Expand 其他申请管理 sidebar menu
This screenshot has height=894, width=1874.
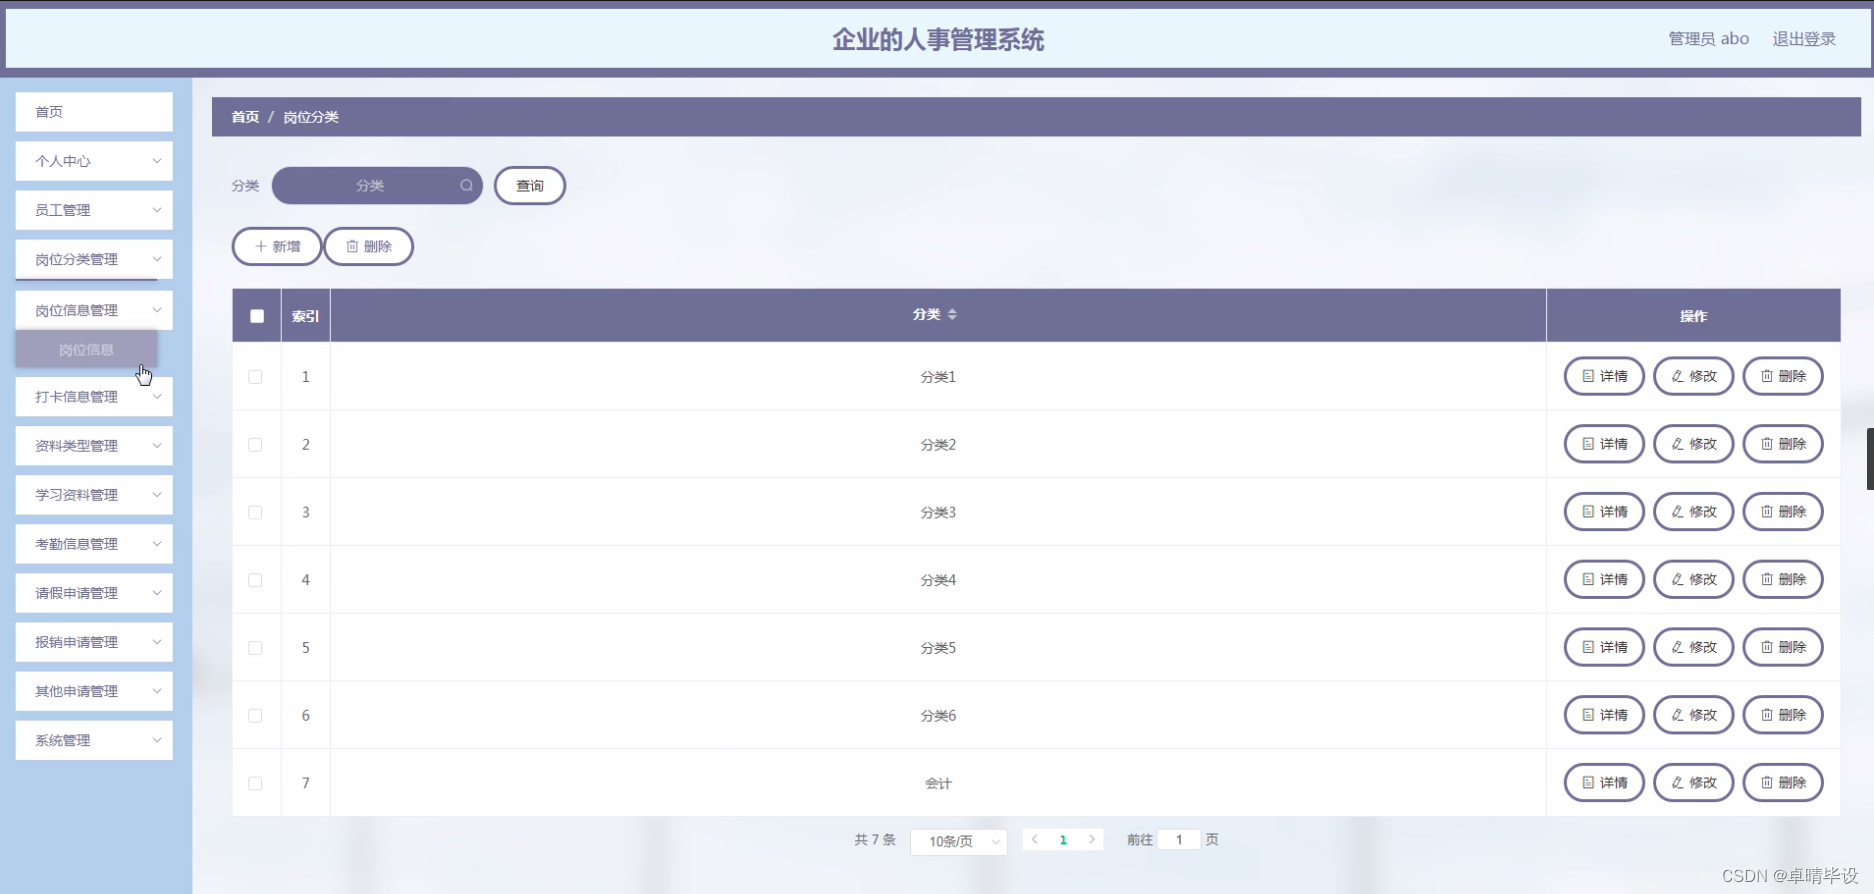coord(94,691)
